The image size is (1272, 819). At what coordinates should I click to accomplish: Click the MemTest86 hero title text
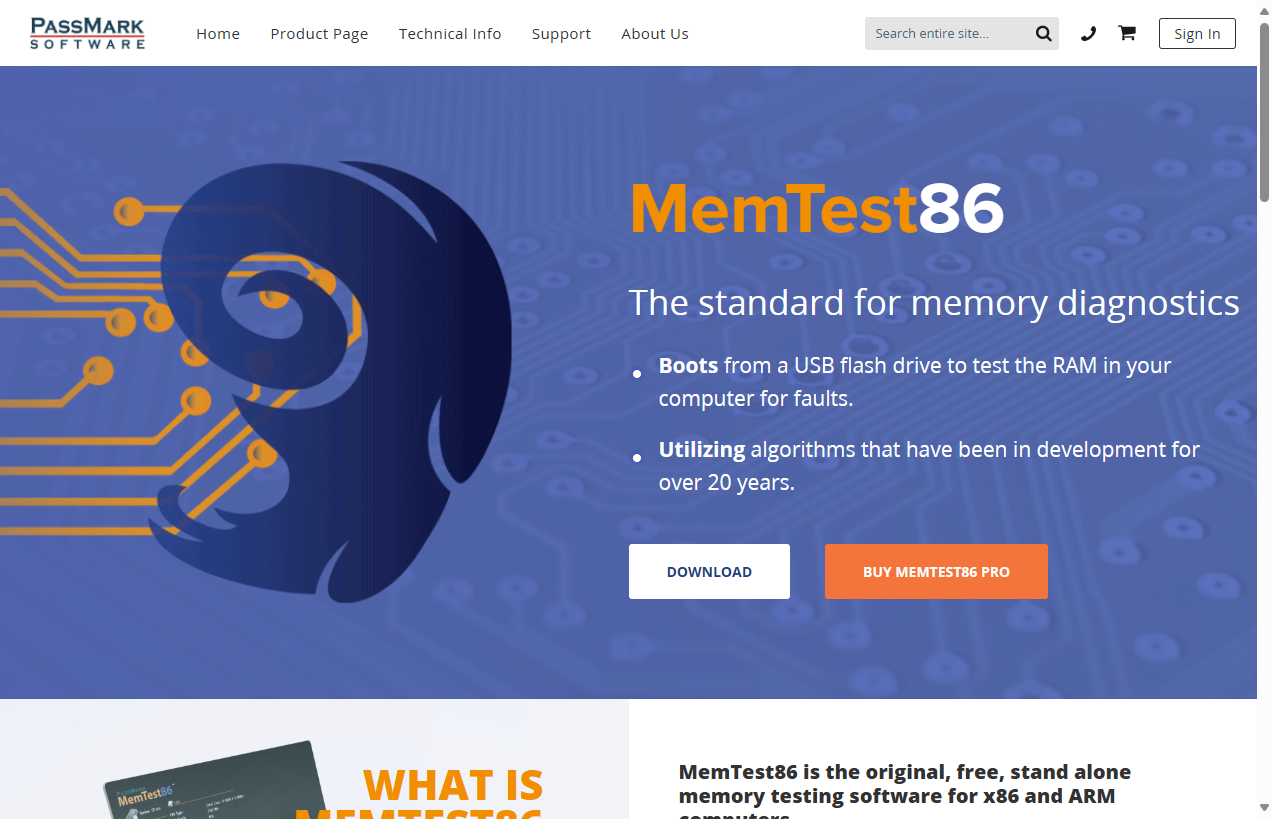(816, 209)
